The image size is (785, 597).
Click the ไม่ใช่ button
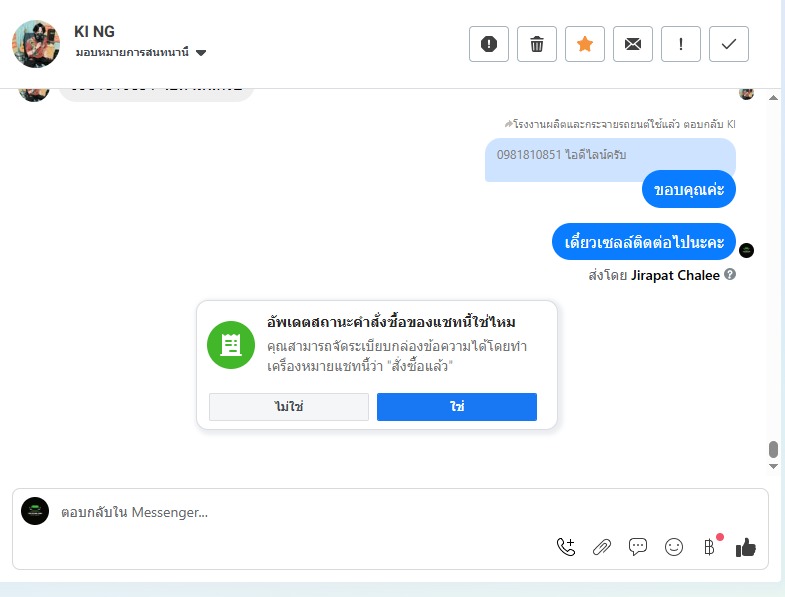[x=289, y=407]
